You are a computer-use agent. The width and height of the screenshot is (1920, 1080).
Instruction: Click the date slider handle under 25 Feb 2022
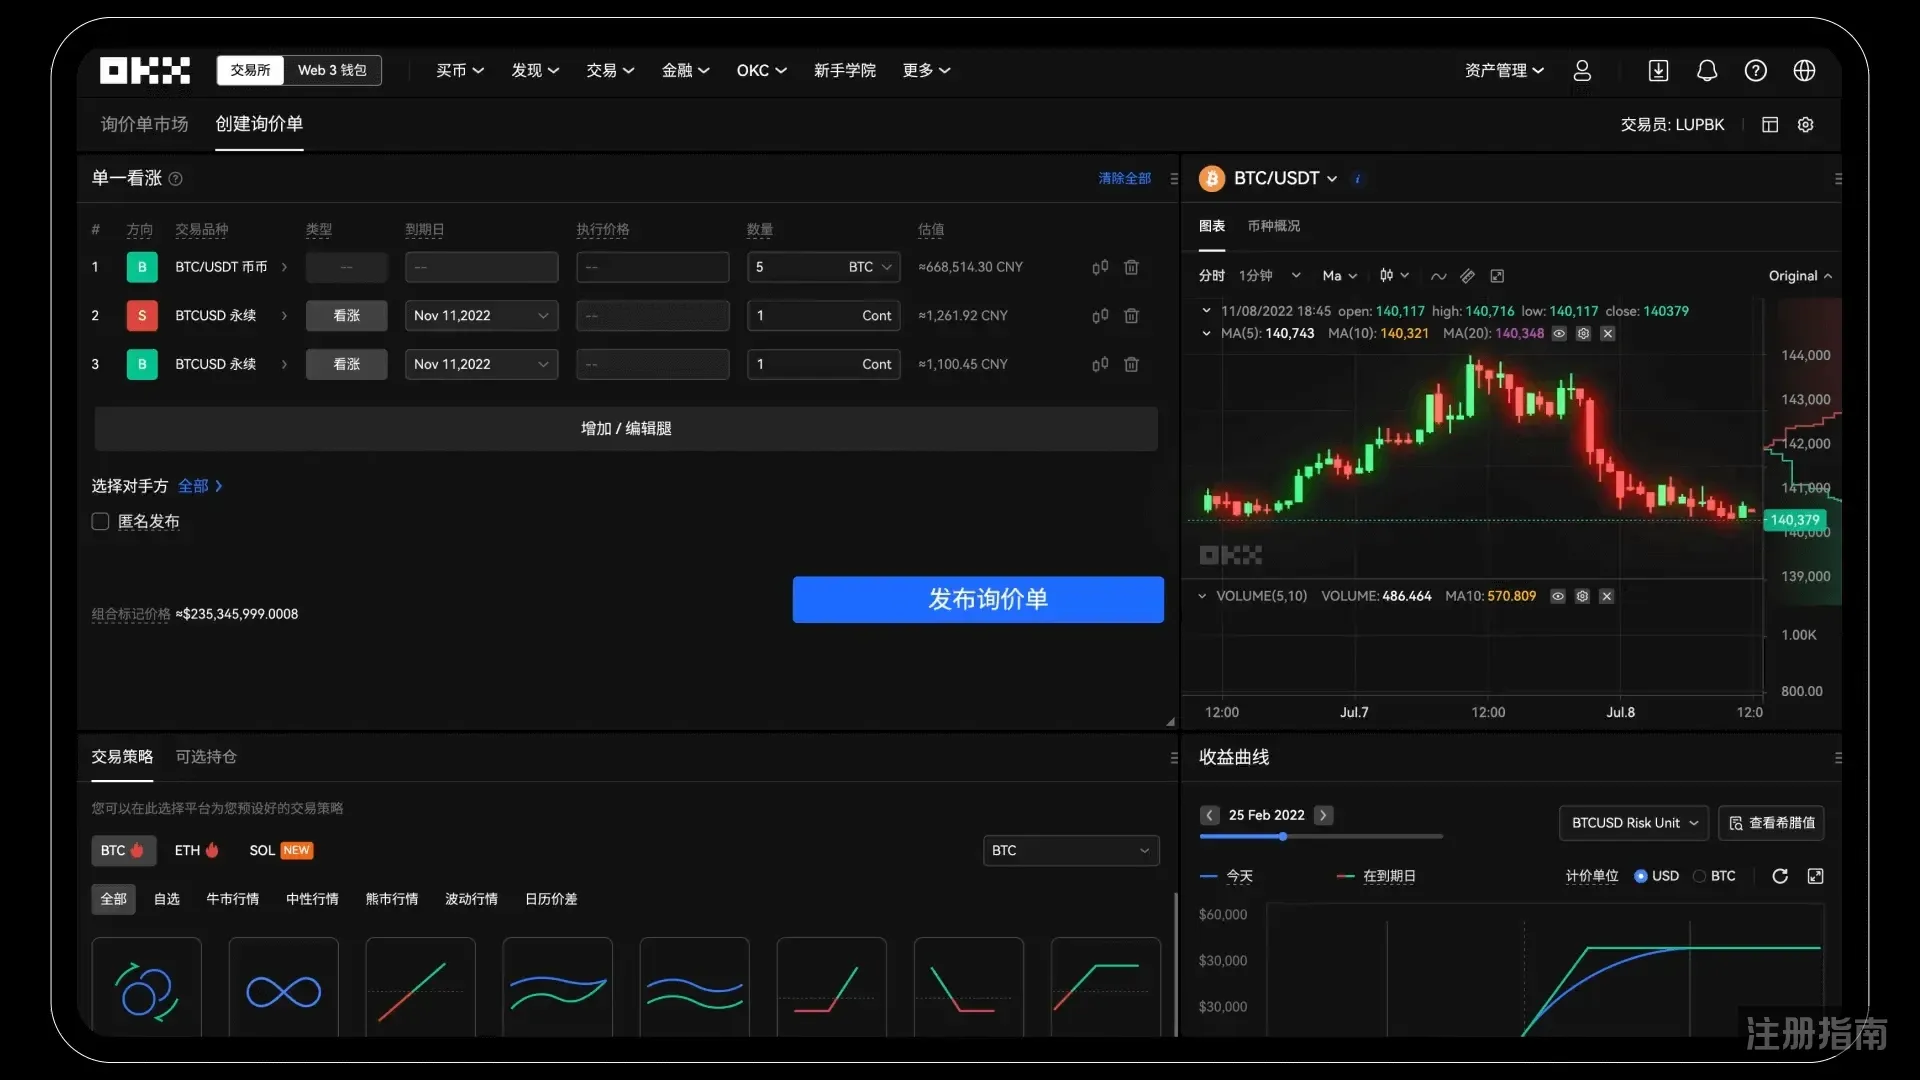[1282, 836]
